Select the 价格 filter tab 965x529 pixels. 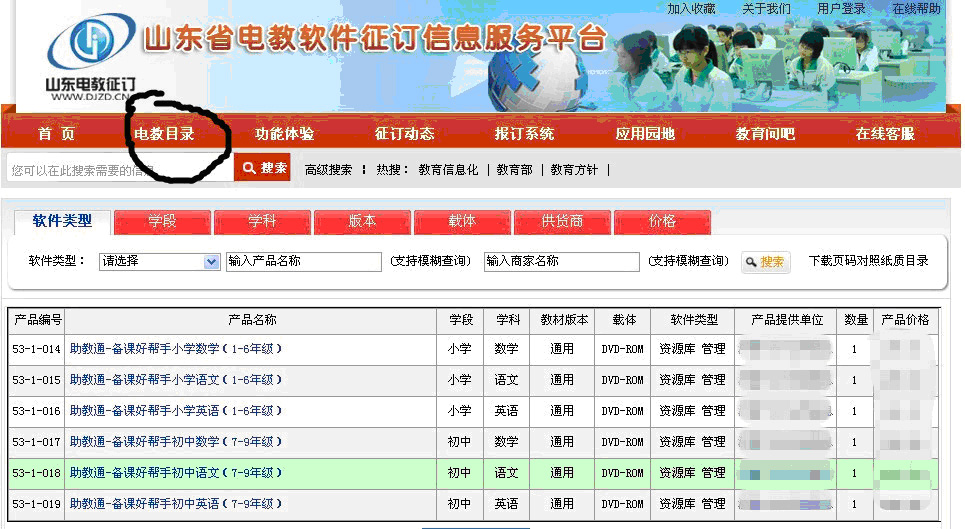coord(662,221)
